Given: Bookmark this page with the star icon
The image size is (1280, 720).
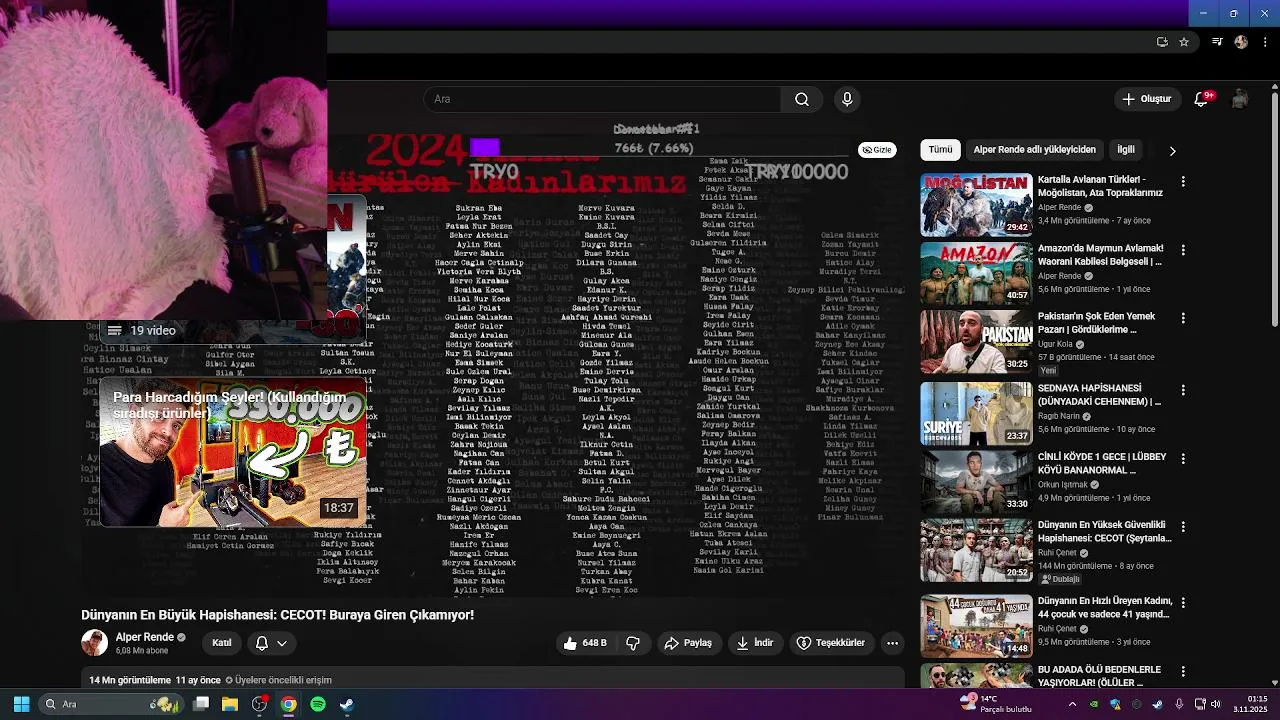Looking at the screenshot, I should [1184, 42].
